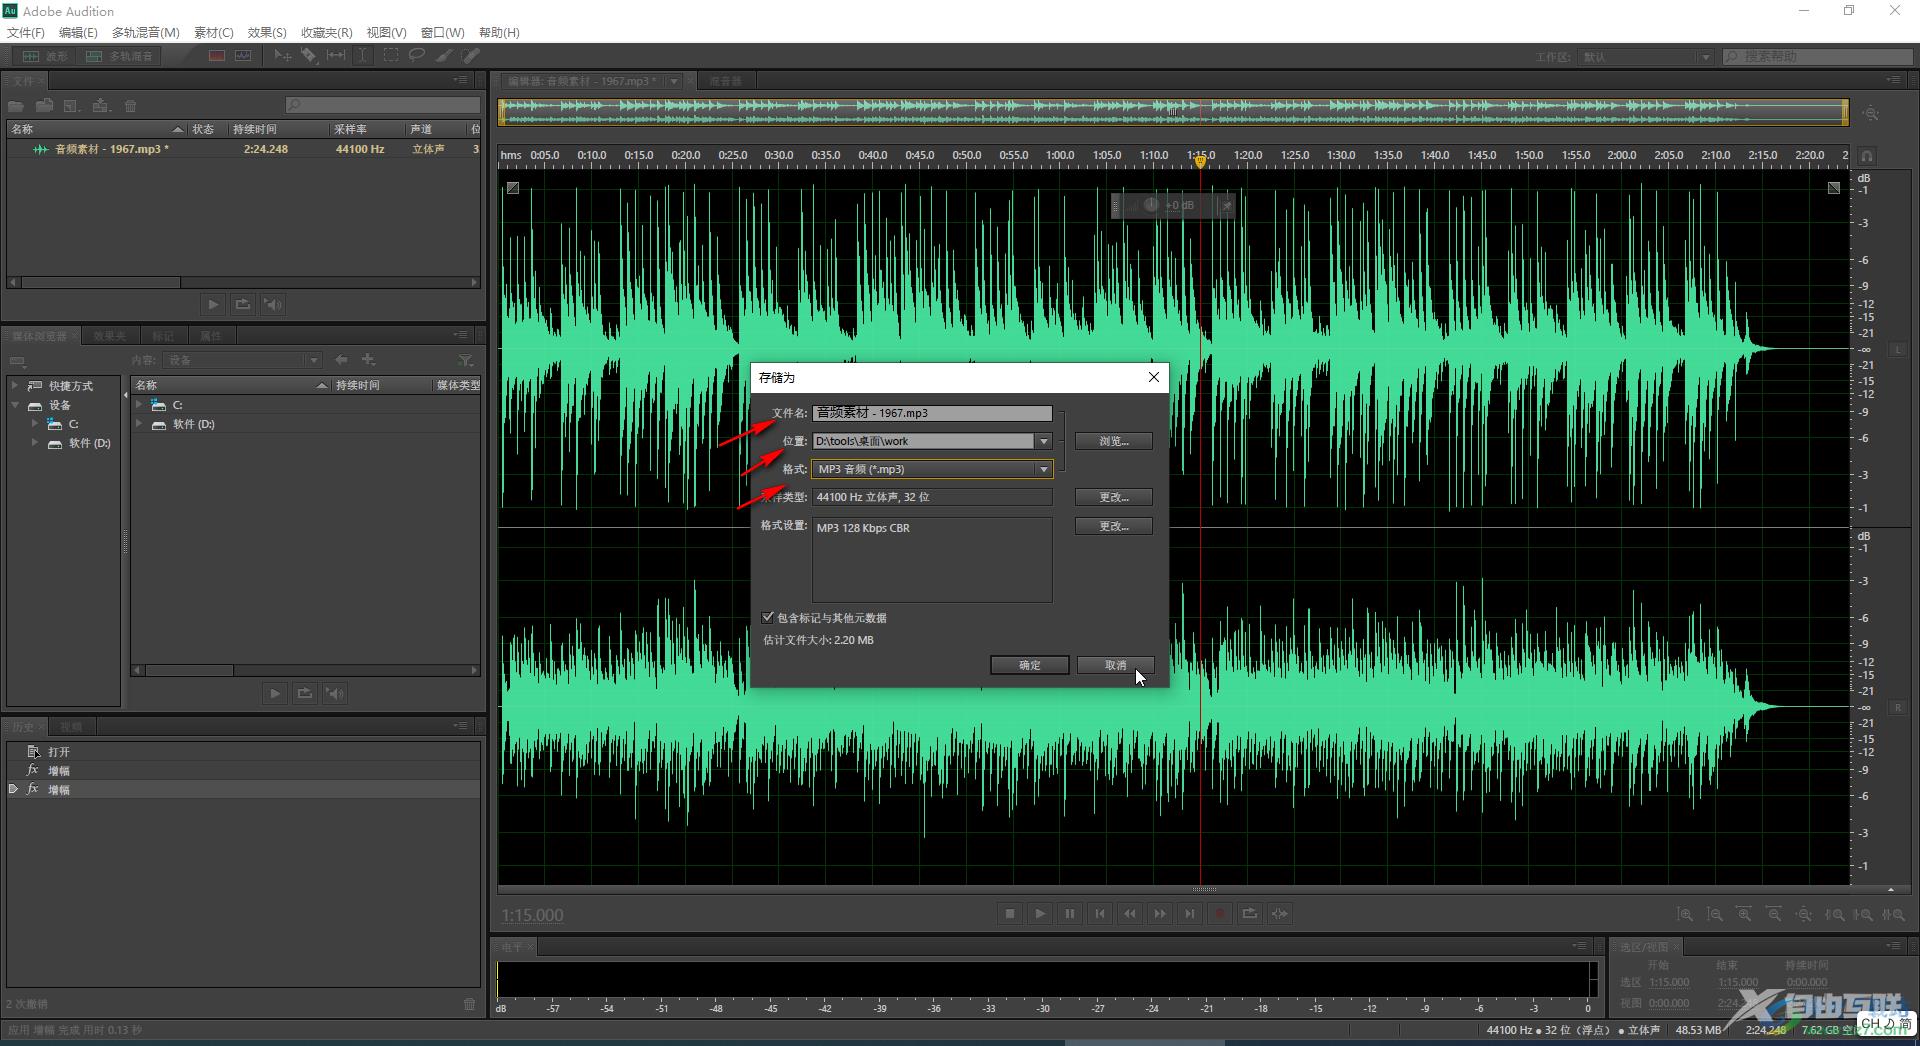
Task: Click Play preview in Files panel
Action: click(213, 304)
